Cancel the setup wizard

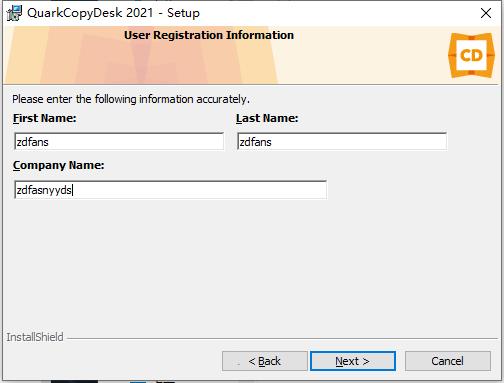[x=448, y=361]
